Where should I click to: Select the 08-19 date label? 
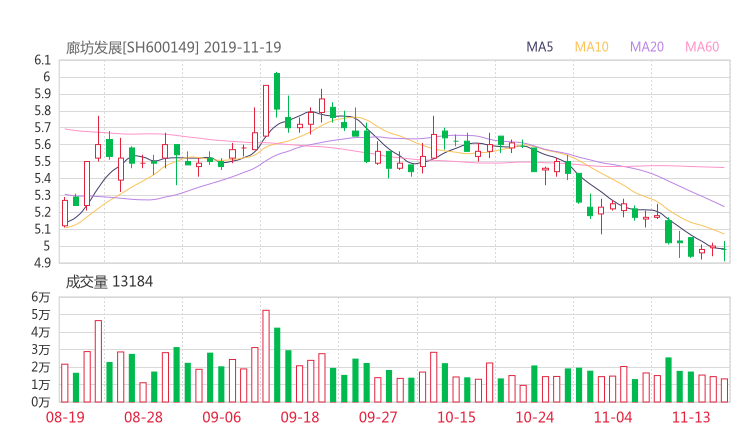(x=65, y=417)
